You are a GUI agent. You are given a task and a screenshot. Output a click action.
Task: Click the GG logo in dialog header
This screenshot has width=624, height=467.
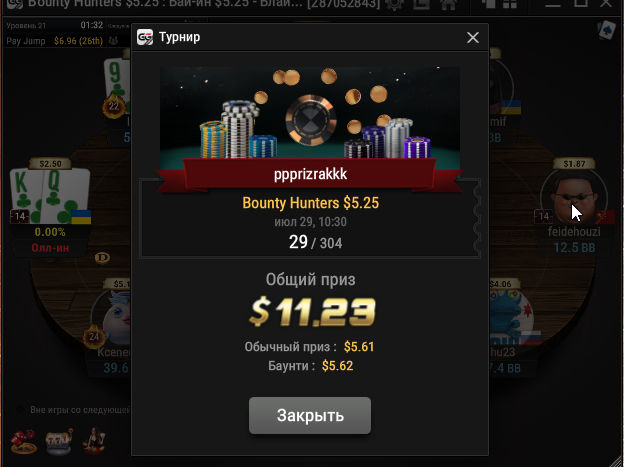[x=145, y=37]
